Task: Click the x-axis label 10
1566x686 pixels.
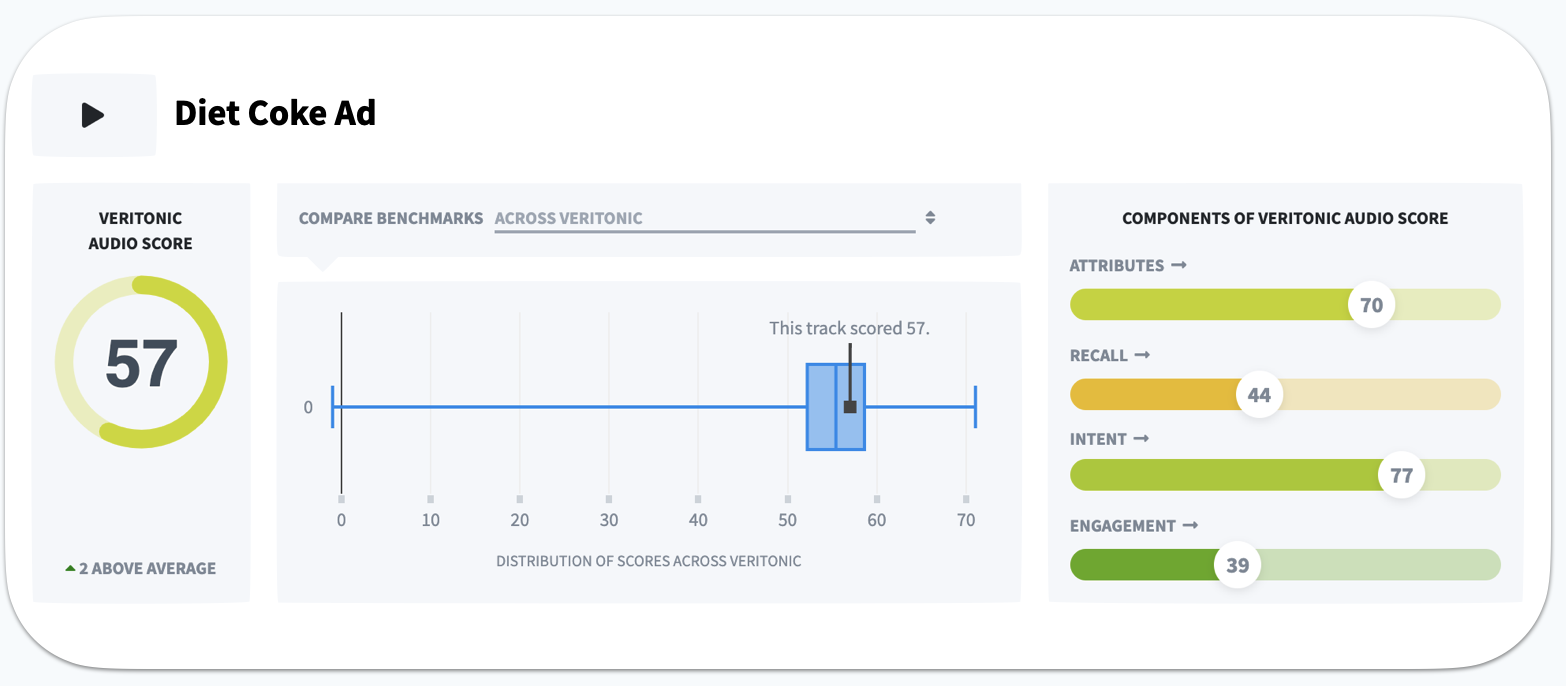Action: 430,520
